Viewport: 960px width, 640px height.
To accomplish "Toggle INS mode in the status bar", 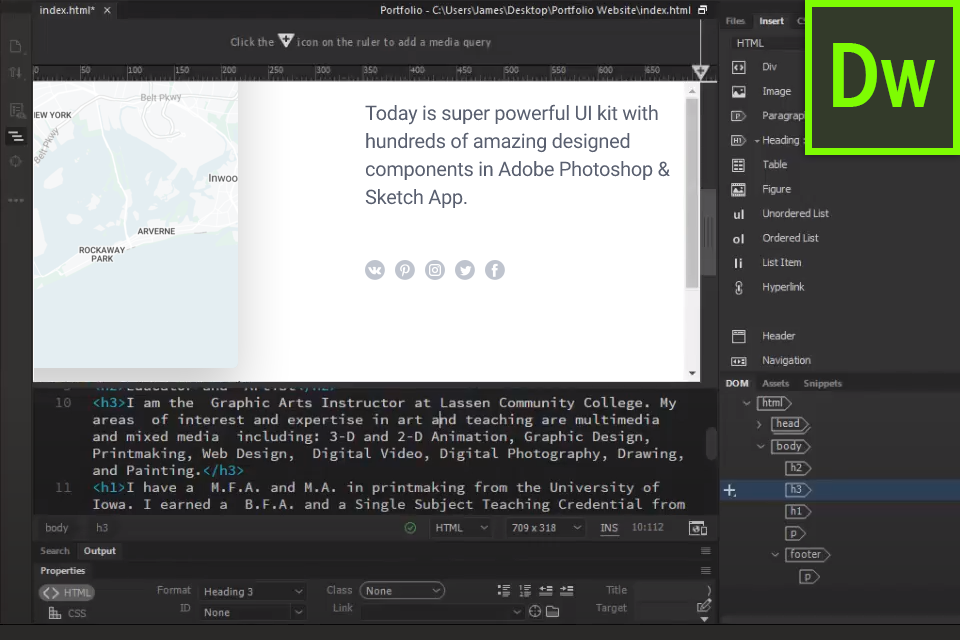I will pyautogui.click(x=609, y=528).
